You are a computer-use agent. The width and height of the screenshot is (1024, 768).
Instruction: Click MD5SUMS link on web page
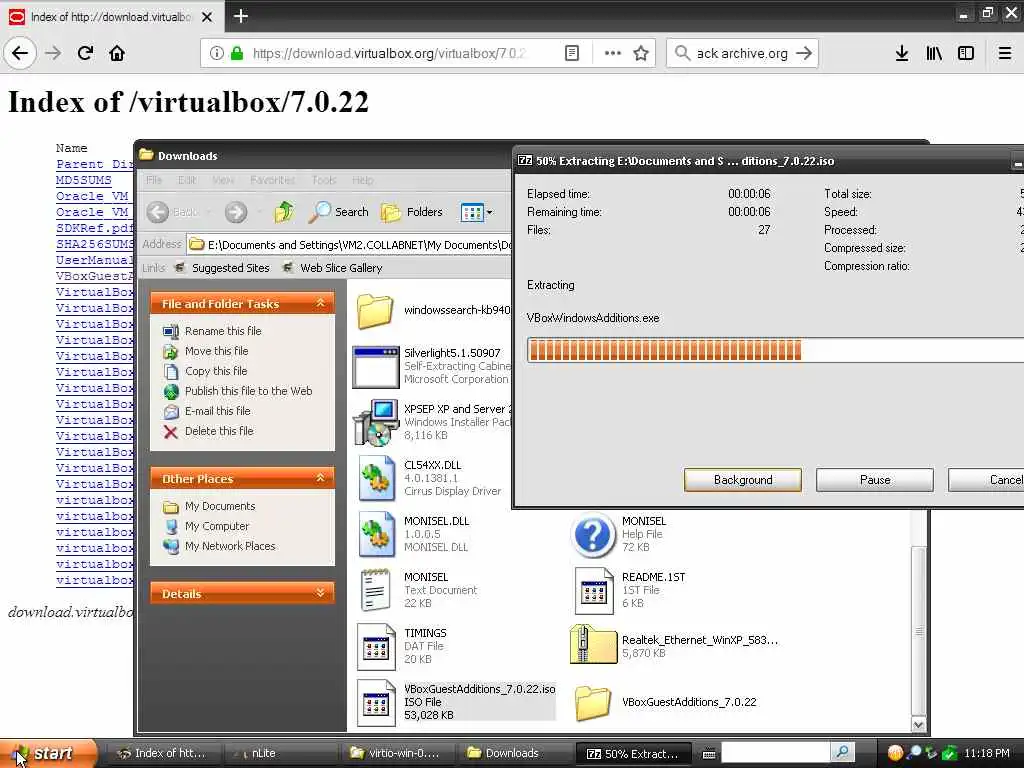[x=84, y=180]
